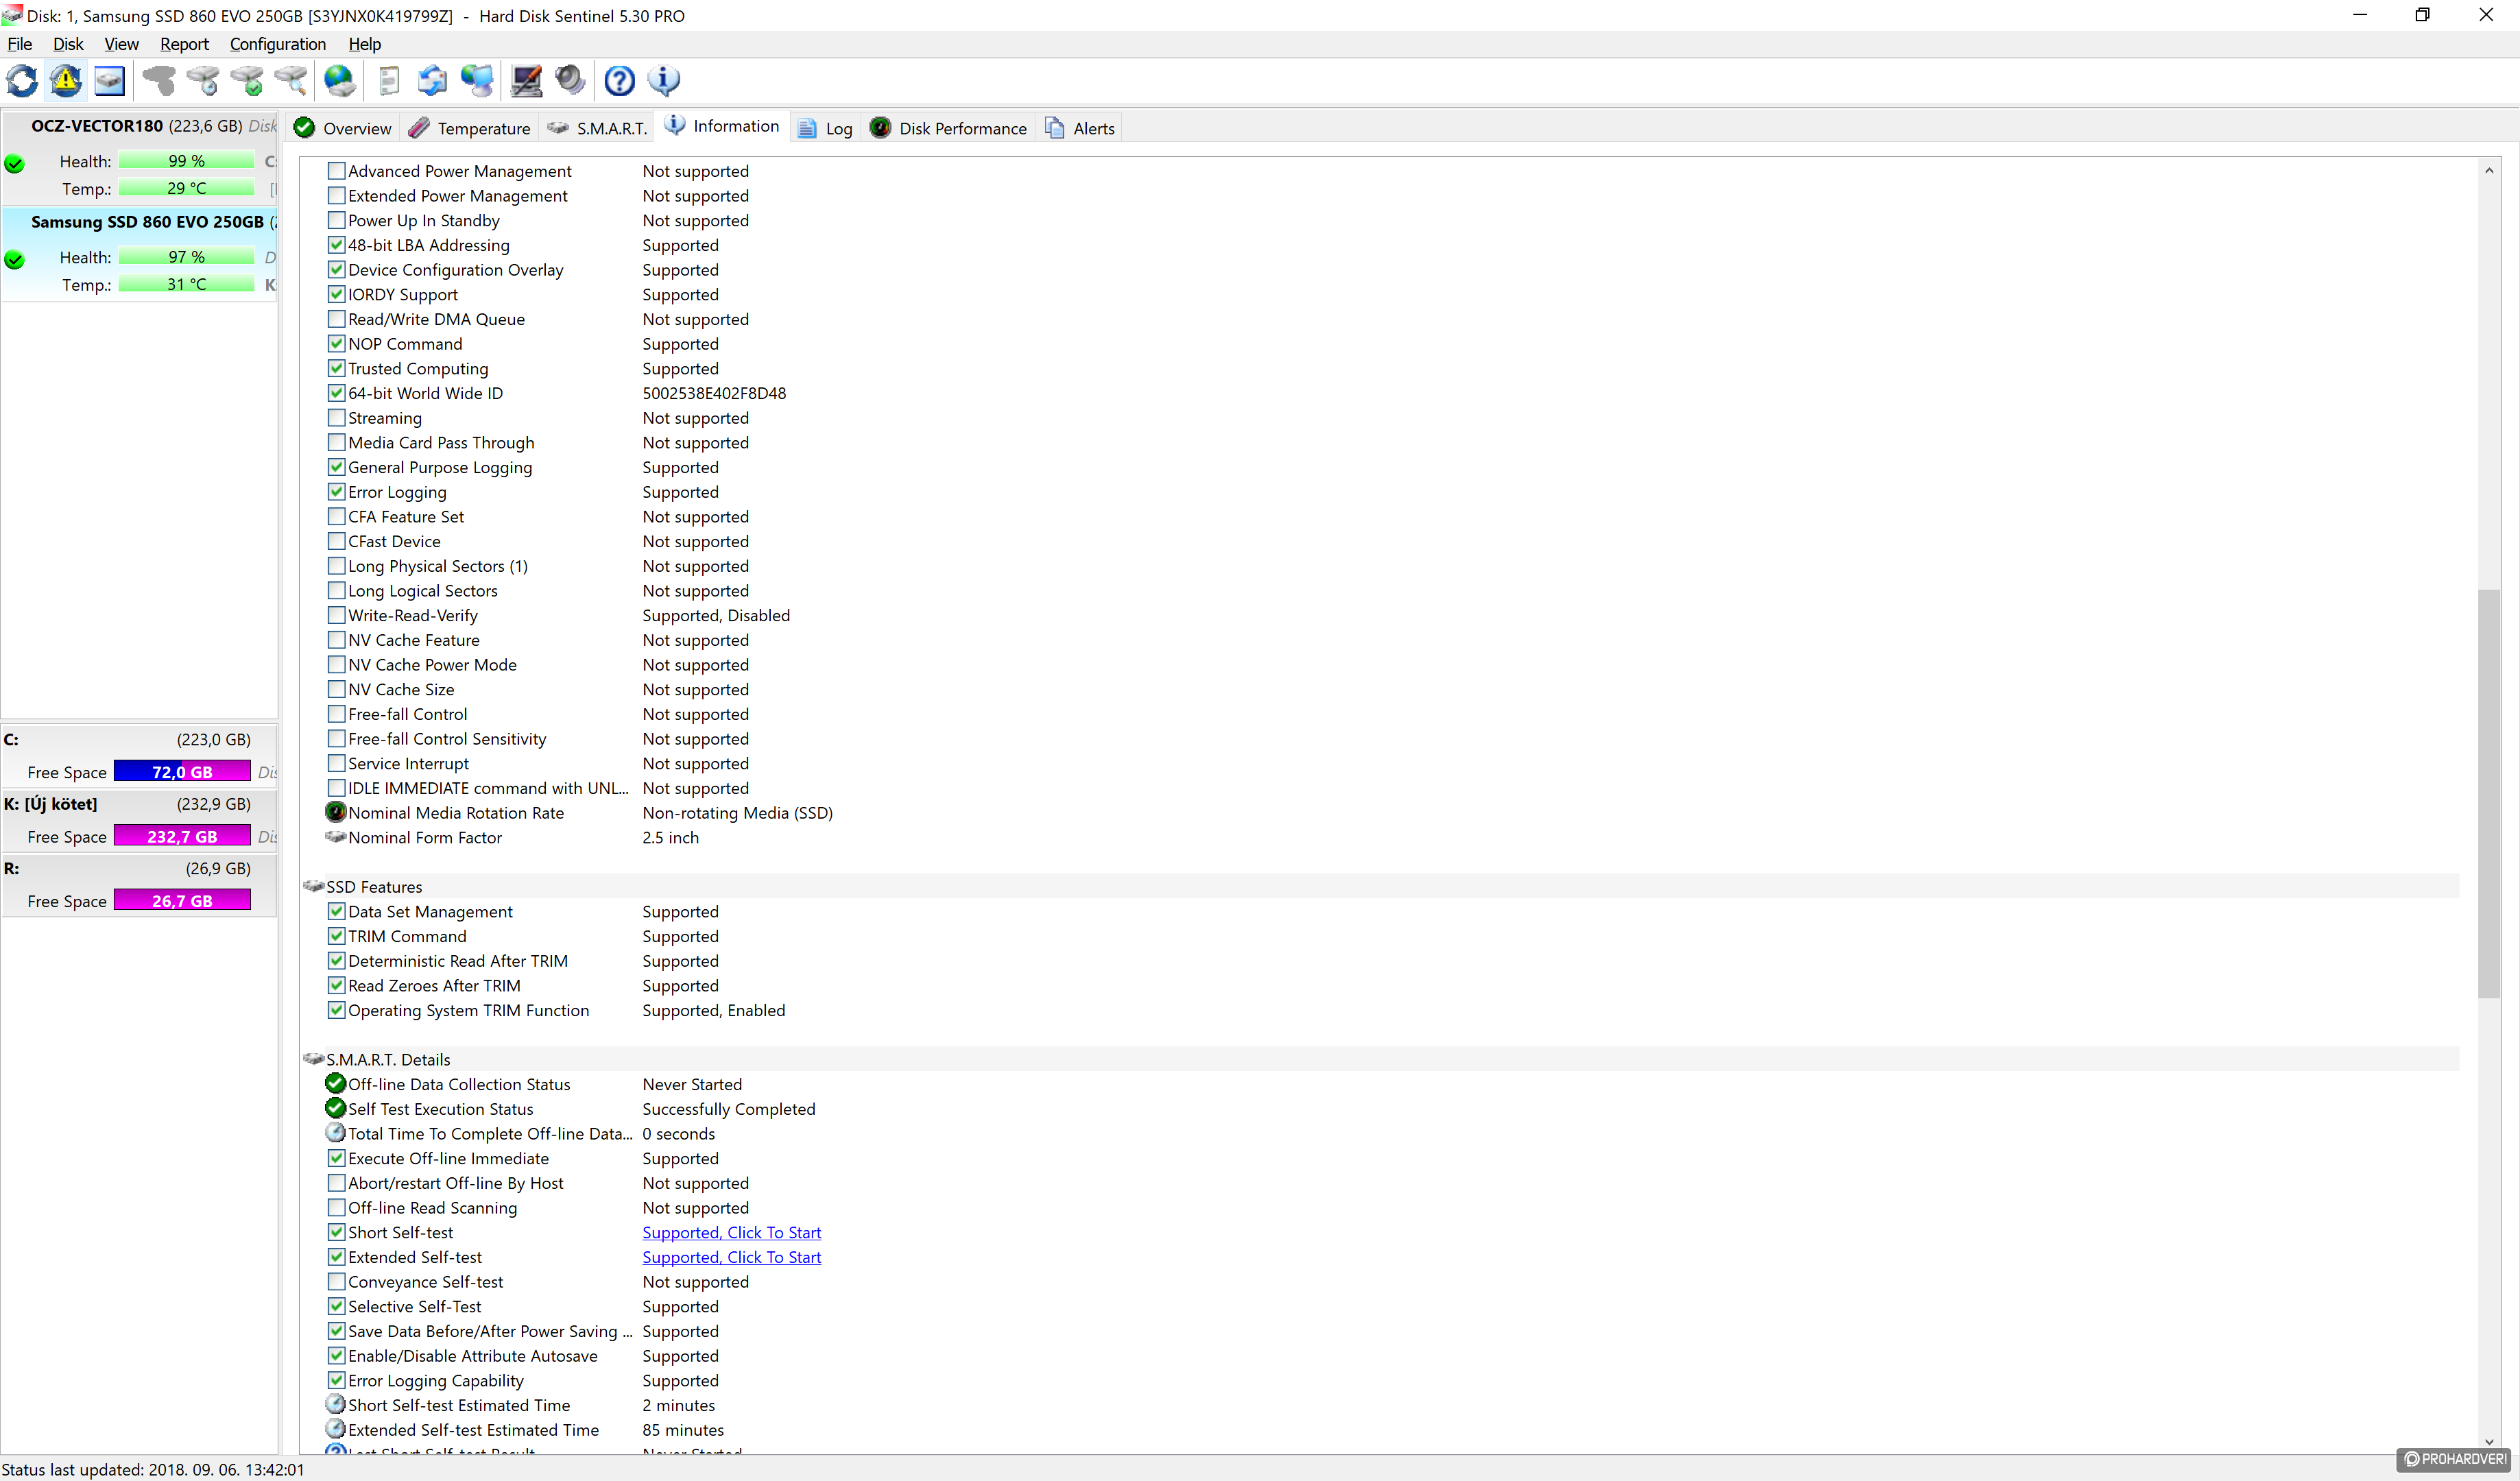The height and width of the screenshot is (1481, 2520).
Task: Open the Report menu
Action: 184,44
